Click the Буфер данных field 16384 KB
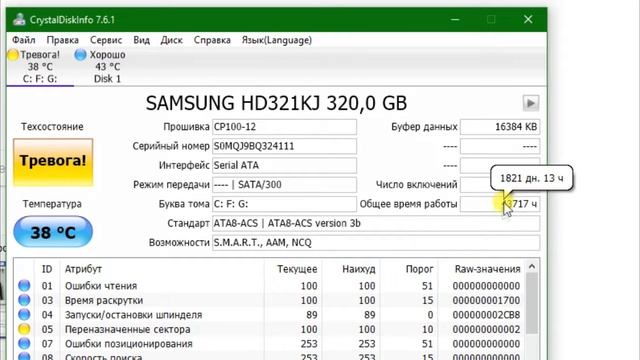 pyautogui.click(x=500, y=127)
